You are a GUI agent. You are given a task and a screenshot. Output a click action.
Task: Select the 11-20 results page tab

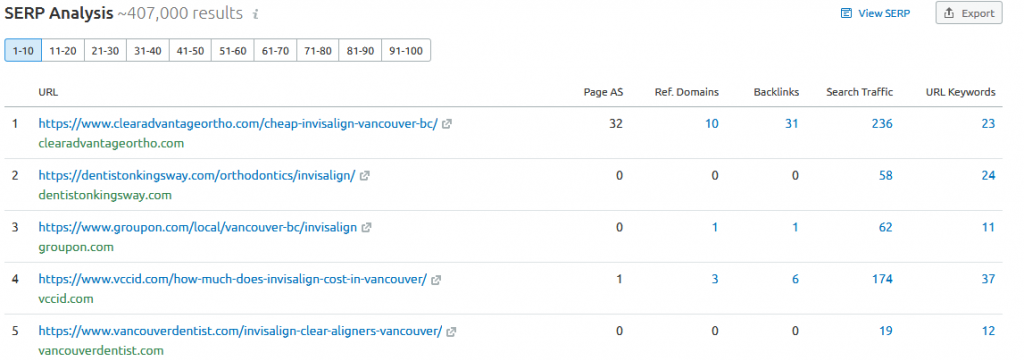click(x=63, y=51)
